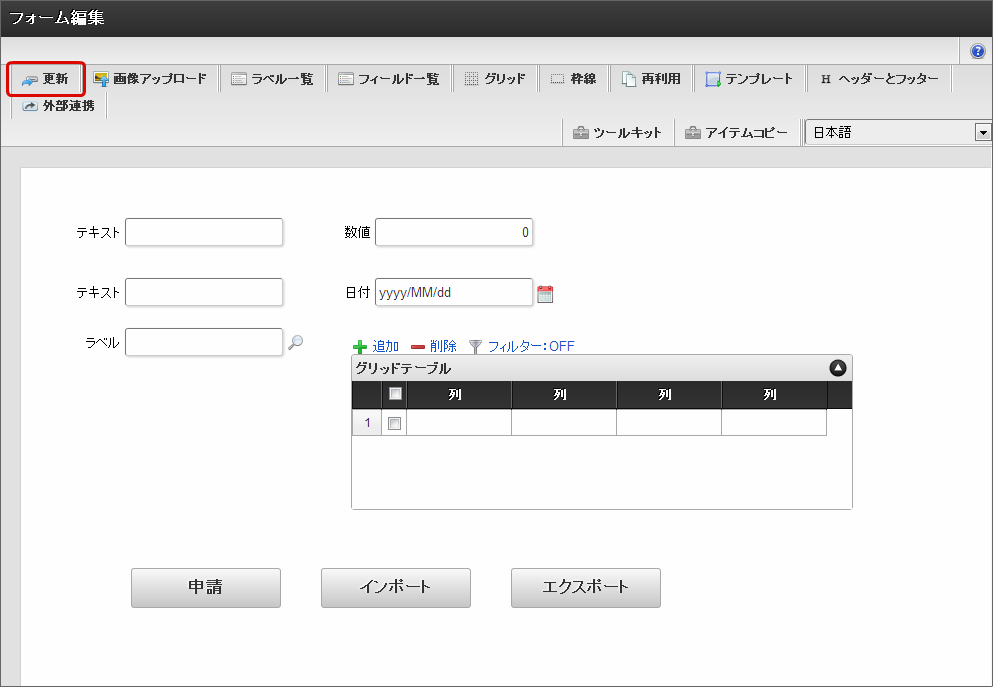This screenshot has height=687, width=993.
Task: Focus the 日付 yyyy/MM/dd date field
Action: point(454,292)
